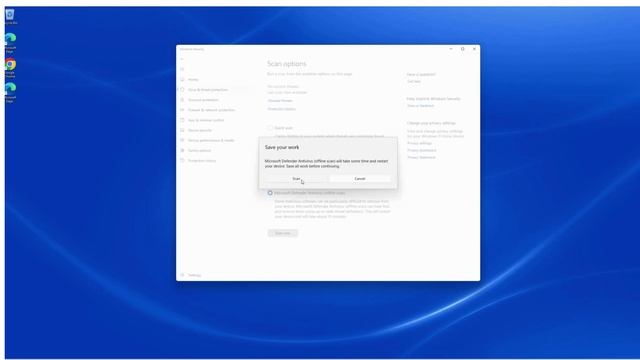The height and width of the screenshot is (360, 640).
Task: Open the Allowed threats link
Action: coord(280,100)
